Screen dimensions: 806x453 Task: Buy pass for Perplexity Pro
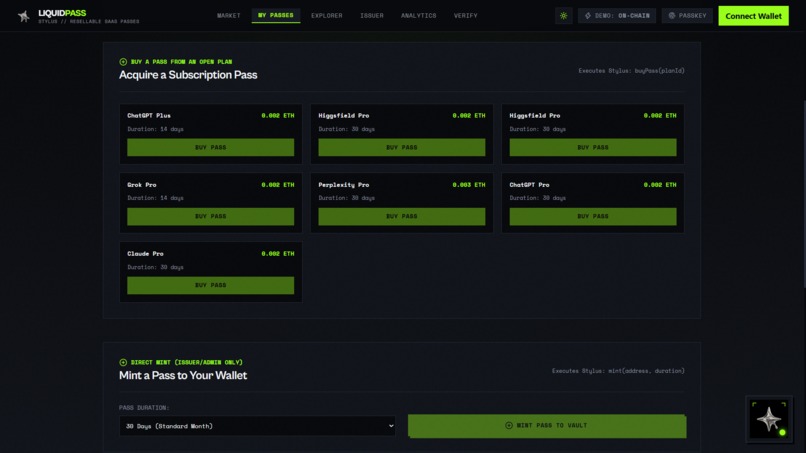point(401,216)
